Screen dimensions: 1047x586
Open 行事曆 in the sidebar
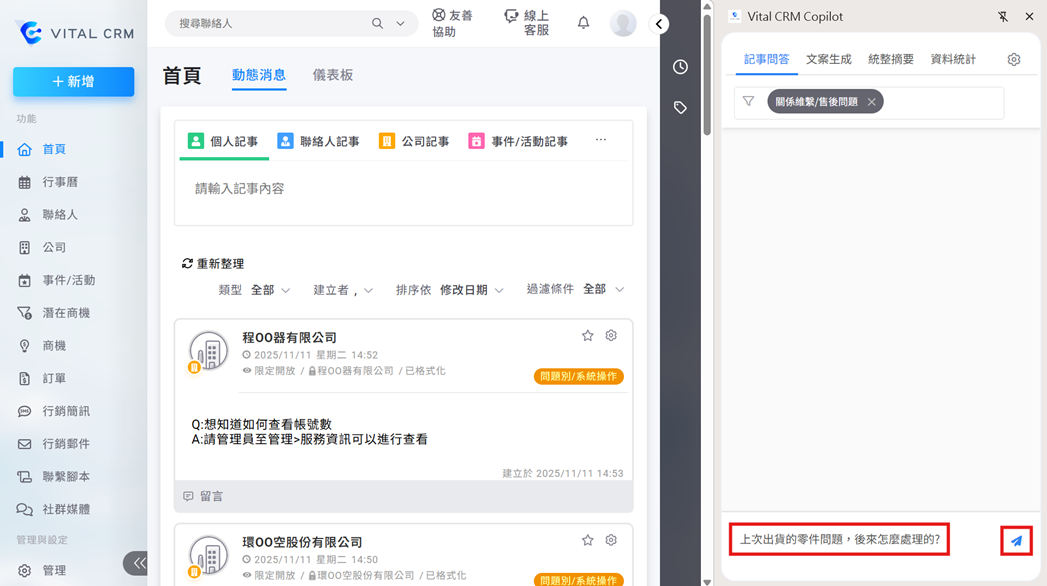point(60,182)
